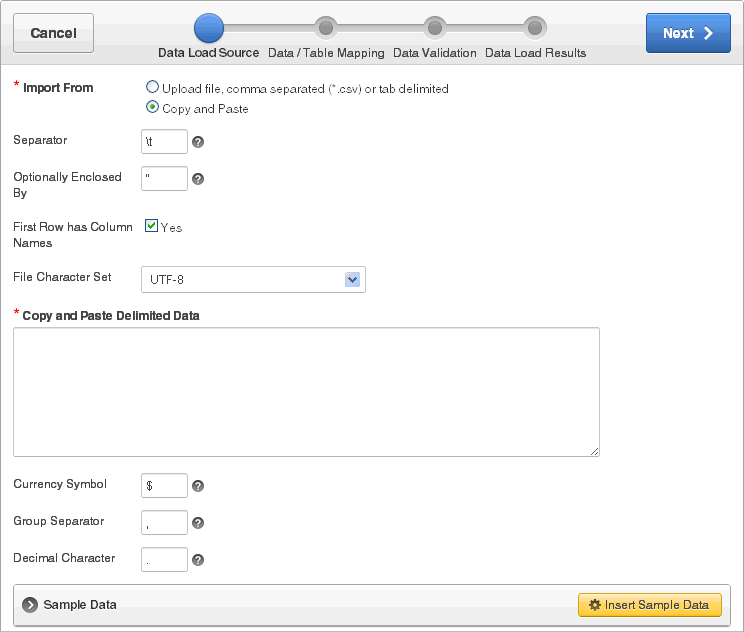Click the Data Validation step circle
This screenshot has width=744, height=632.
click(435, 28)
